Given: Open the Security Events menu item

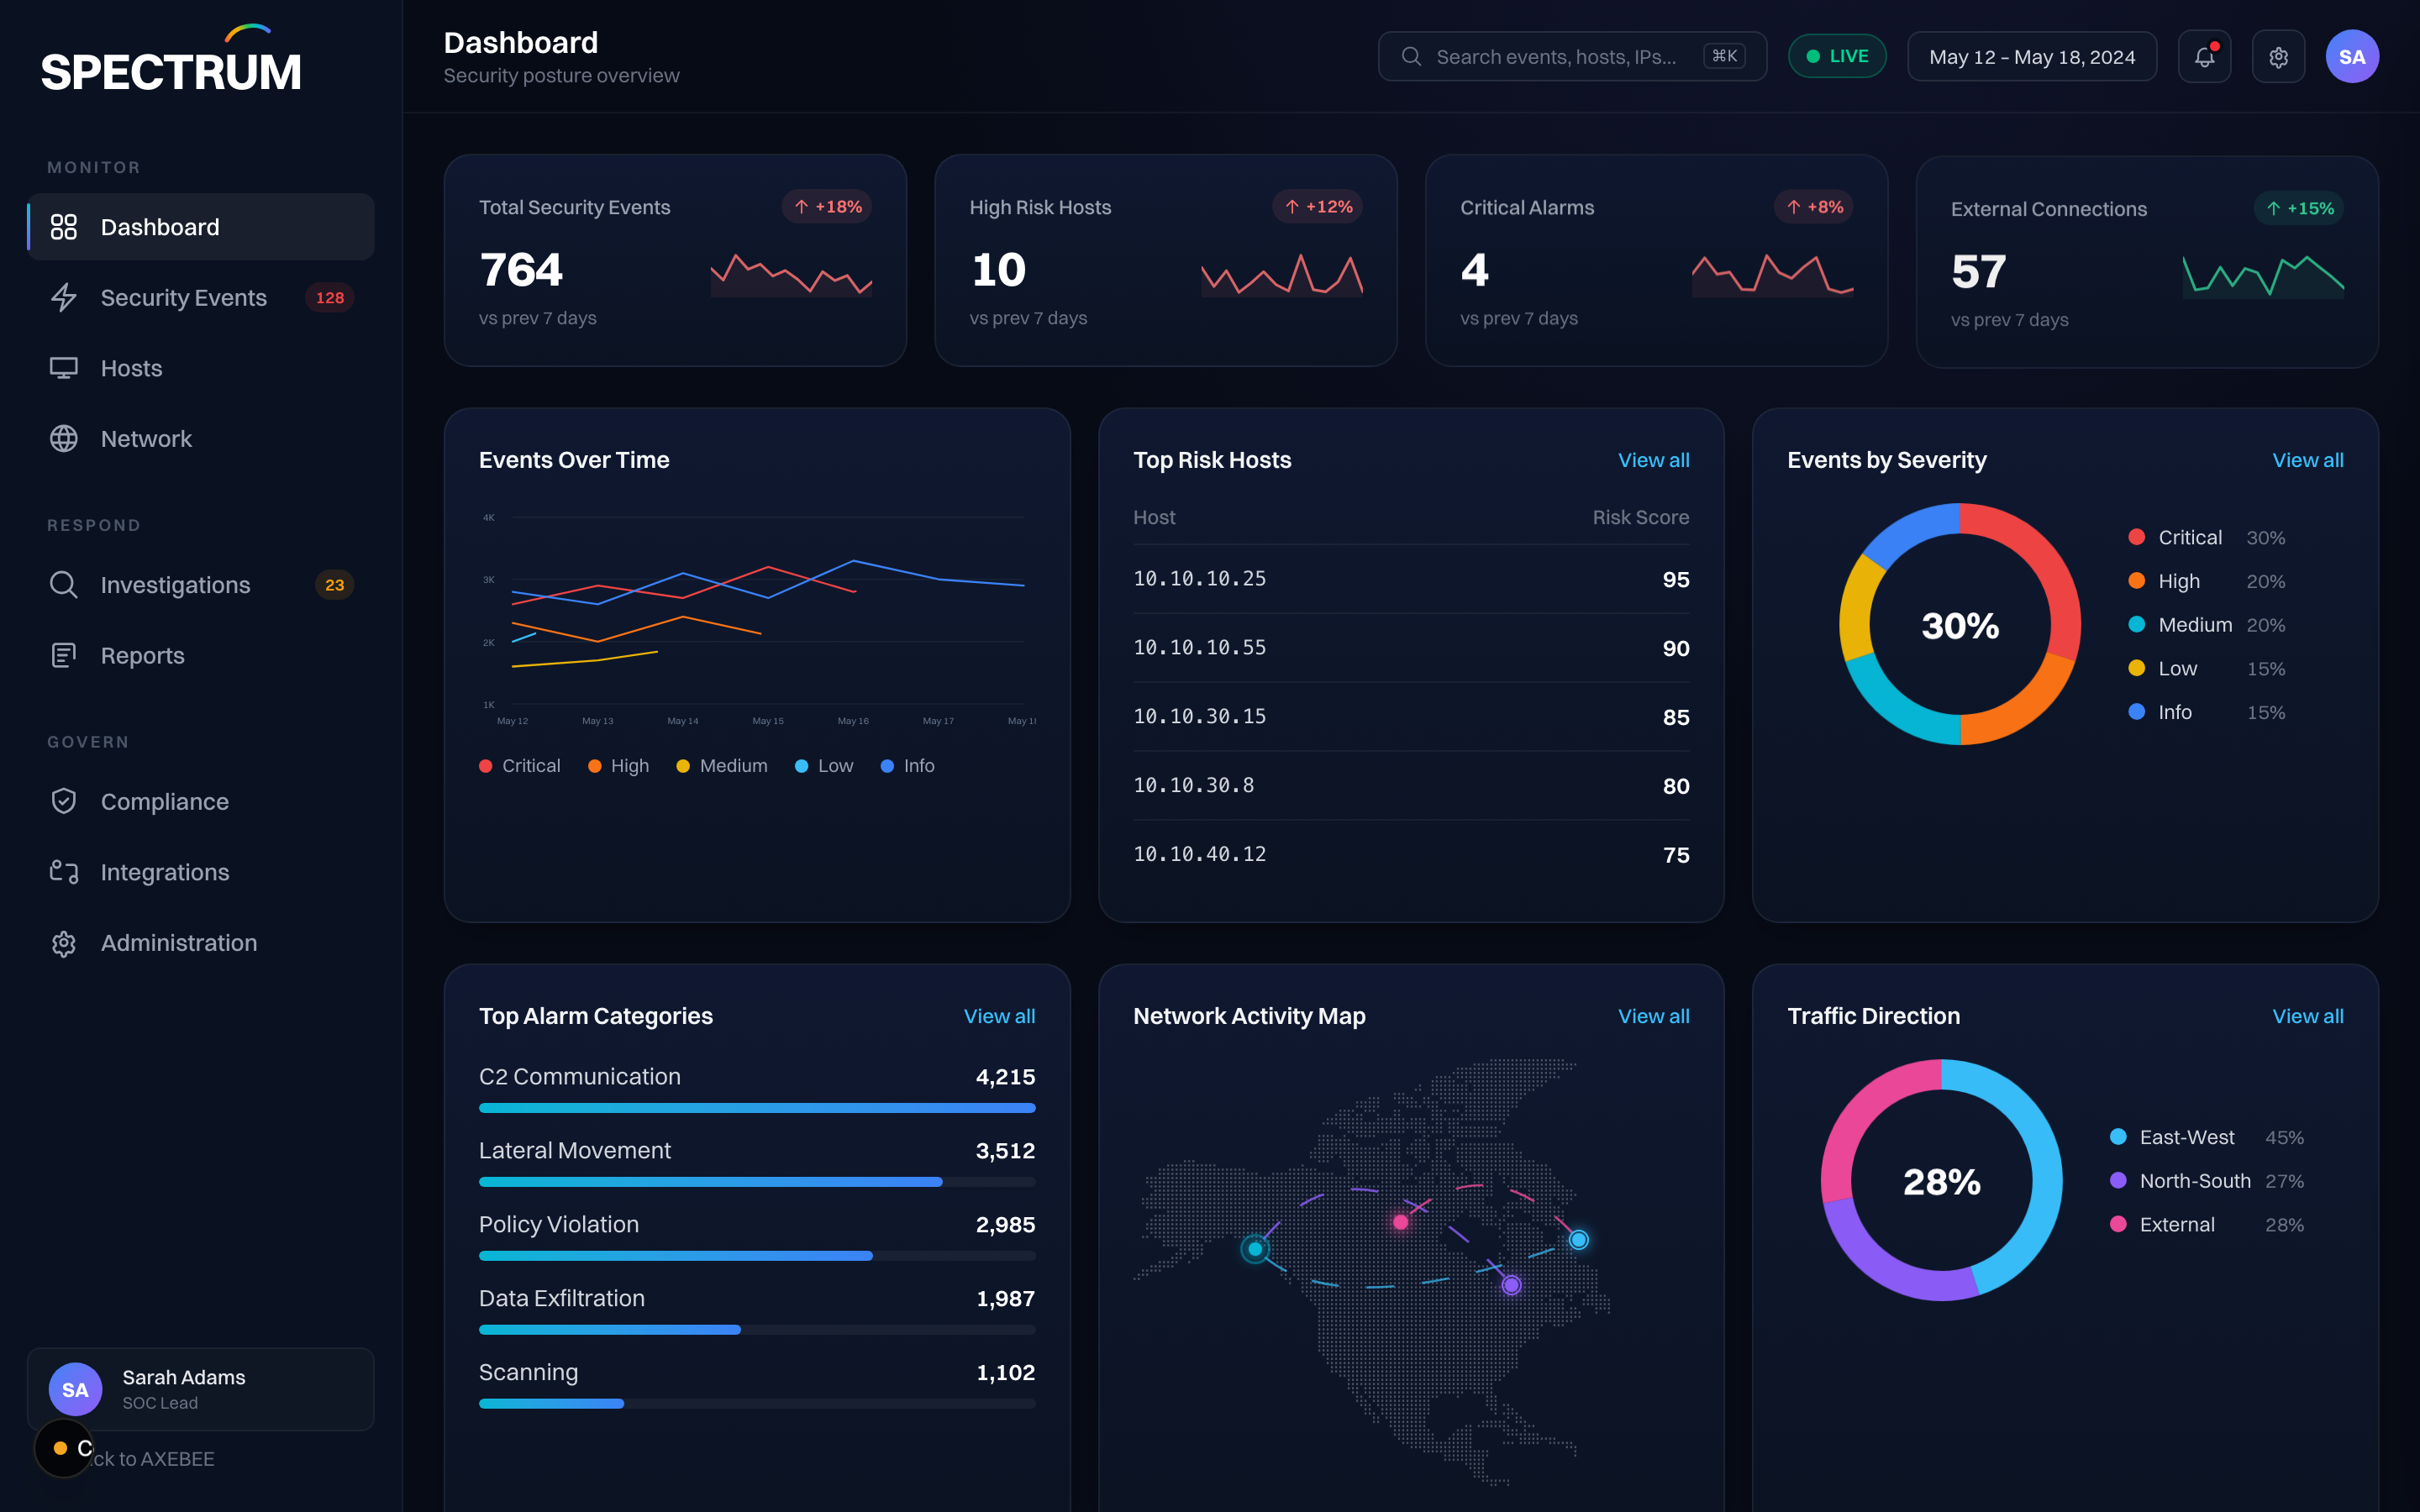Looking at the screenshot, I should (201, 297).
